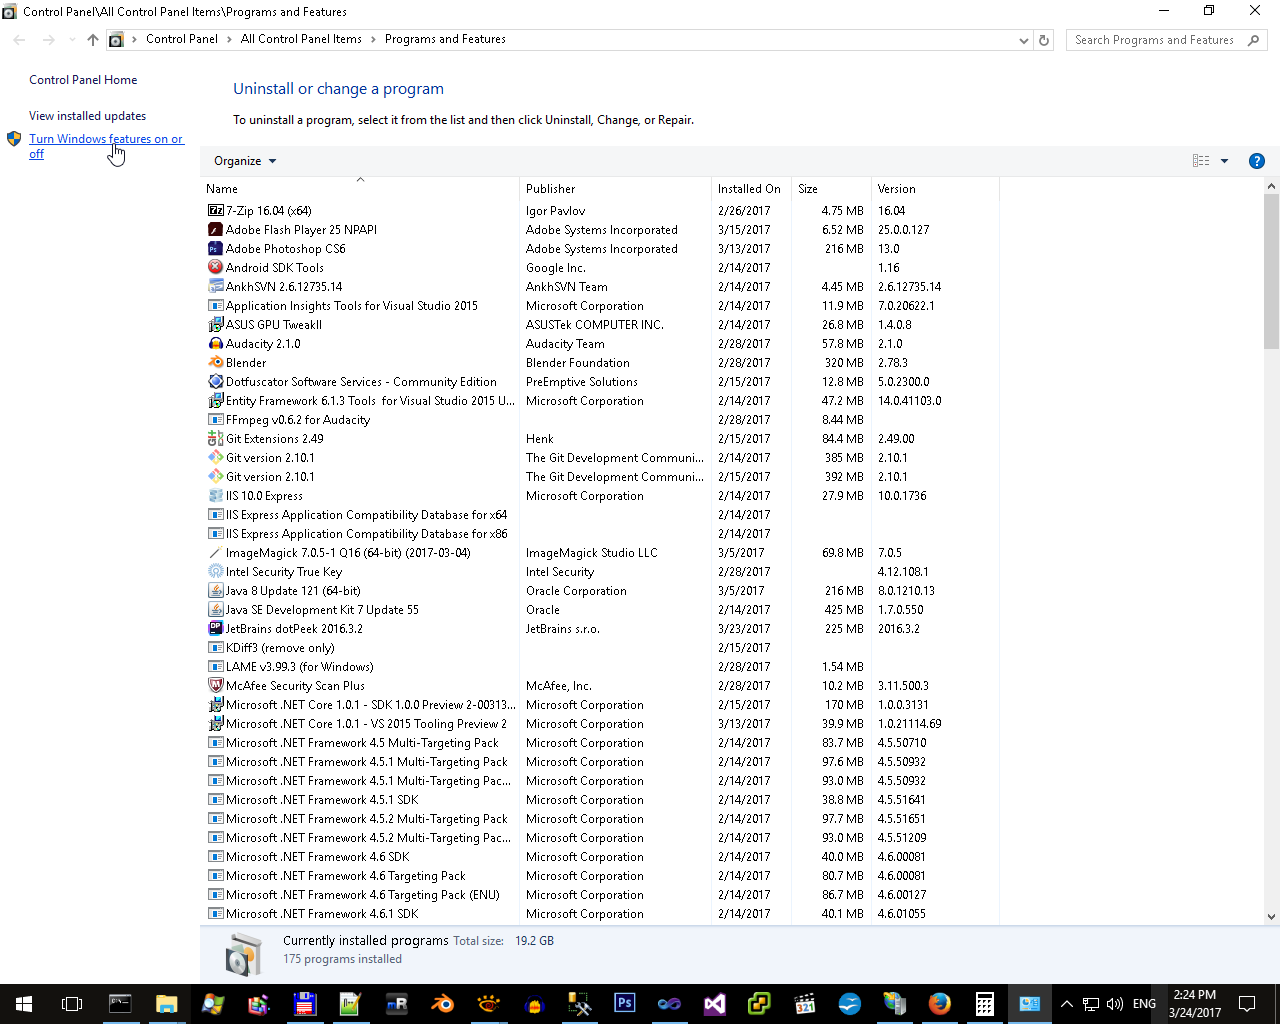The height and width of the screenshot is (1024, 1280).
Task: Click the Git version size cell 385 MB
Action: pyautogui.click(x=844, y=458)
